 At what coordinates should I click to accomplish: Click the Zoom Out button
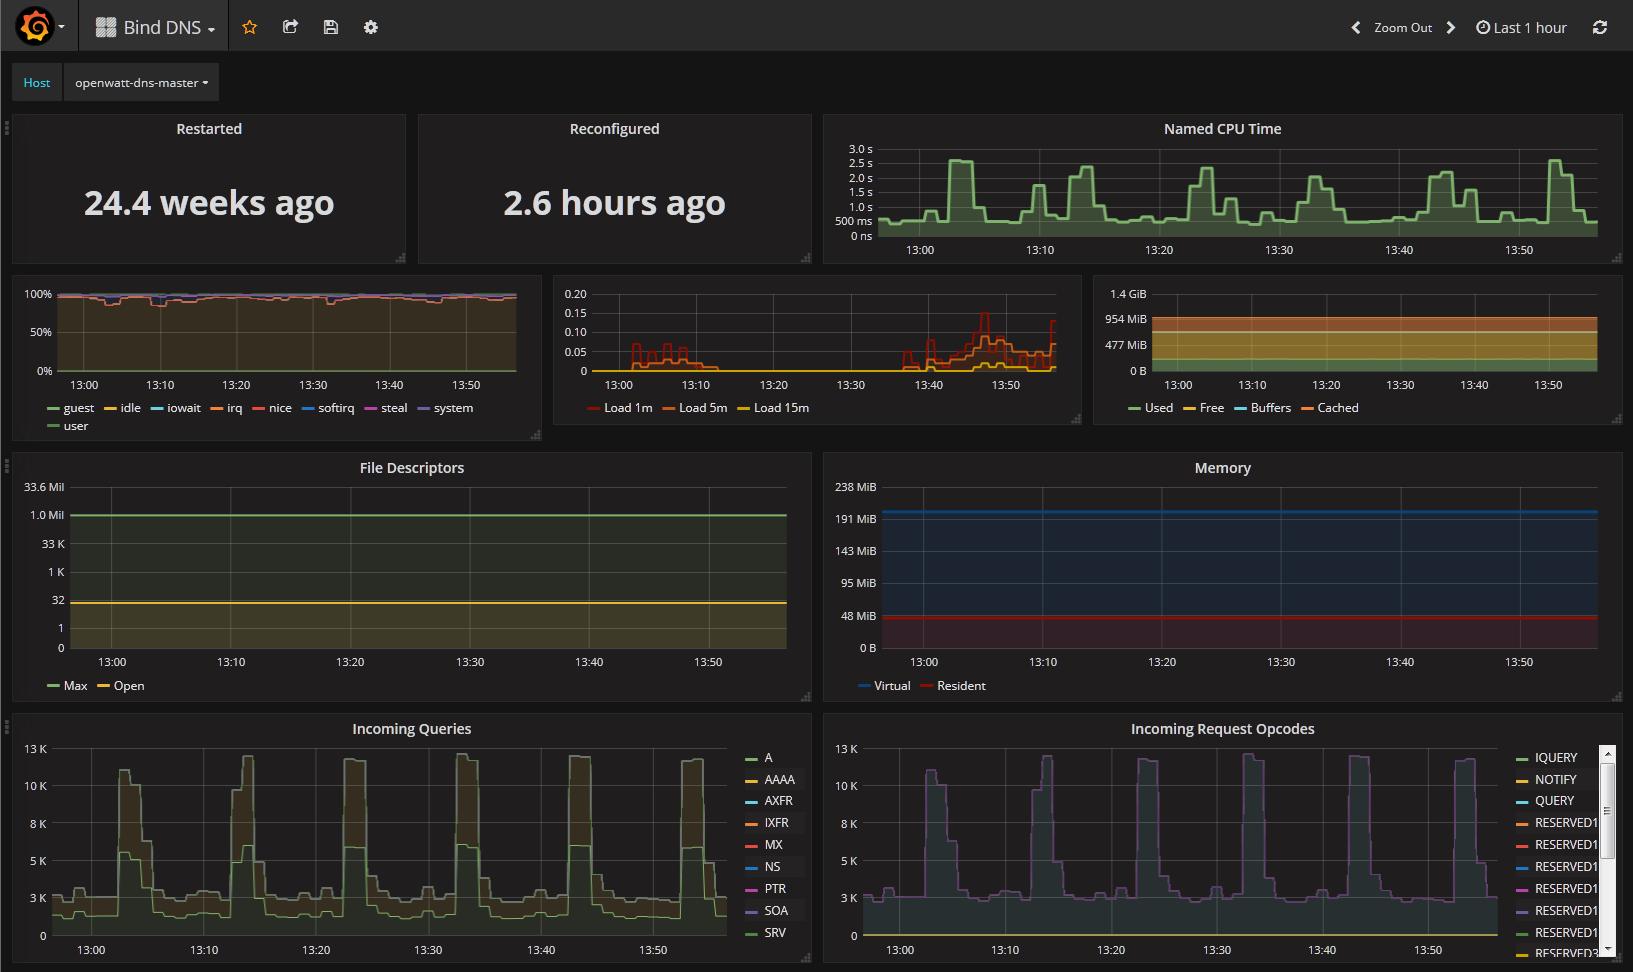1403,27
